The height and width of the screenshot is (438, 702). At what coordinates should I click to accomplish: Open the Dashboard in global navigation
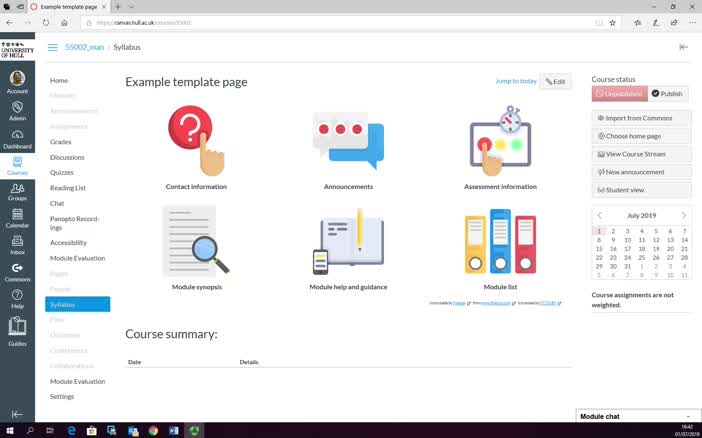pyautogui.click(x=17, y=138)
